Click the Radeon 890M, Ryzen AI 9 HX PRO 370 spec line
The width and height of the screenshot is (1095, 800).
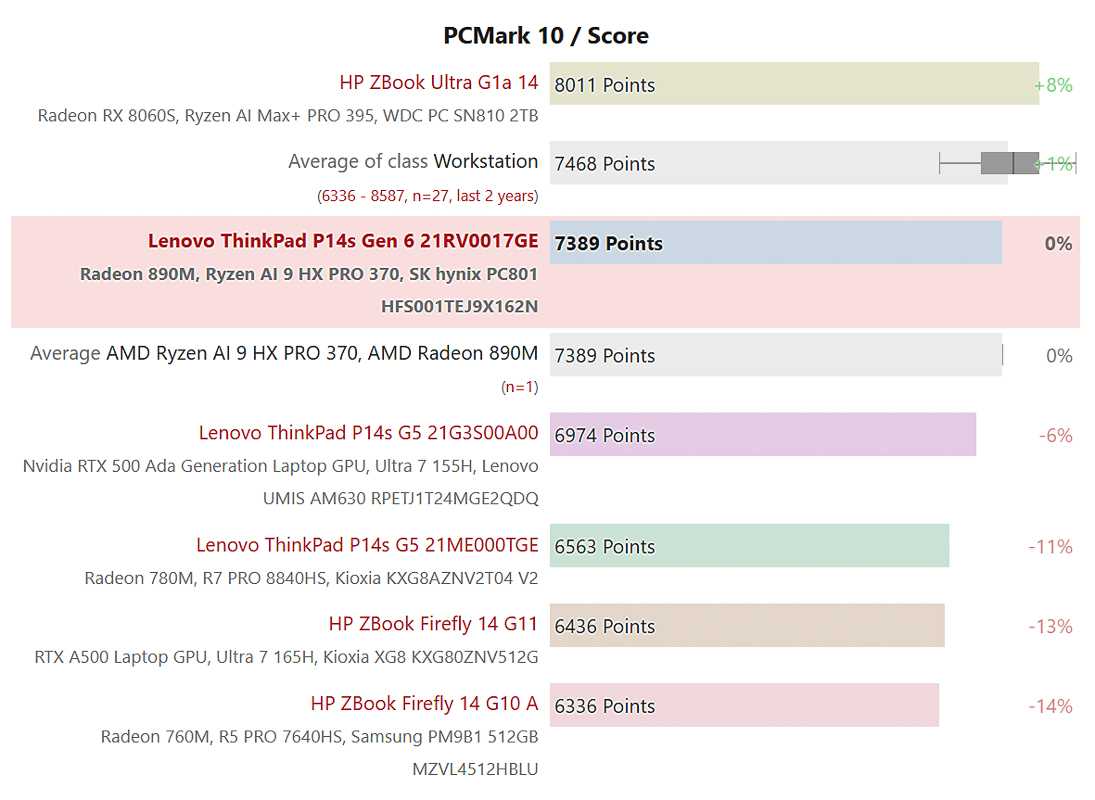click(309, 274)
